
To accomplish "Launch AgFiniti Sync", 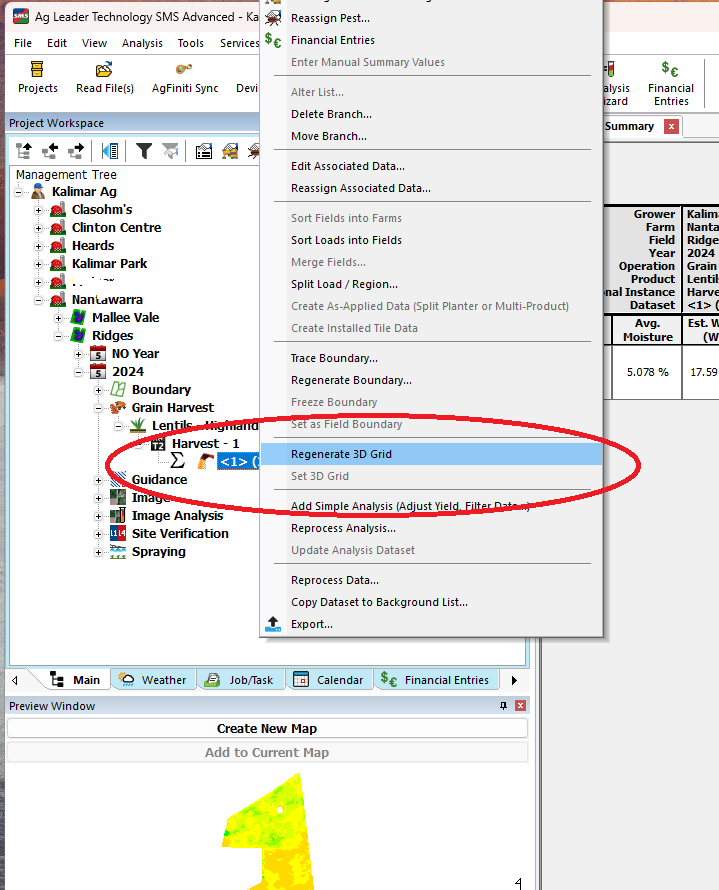I will (x=184, y=78).
